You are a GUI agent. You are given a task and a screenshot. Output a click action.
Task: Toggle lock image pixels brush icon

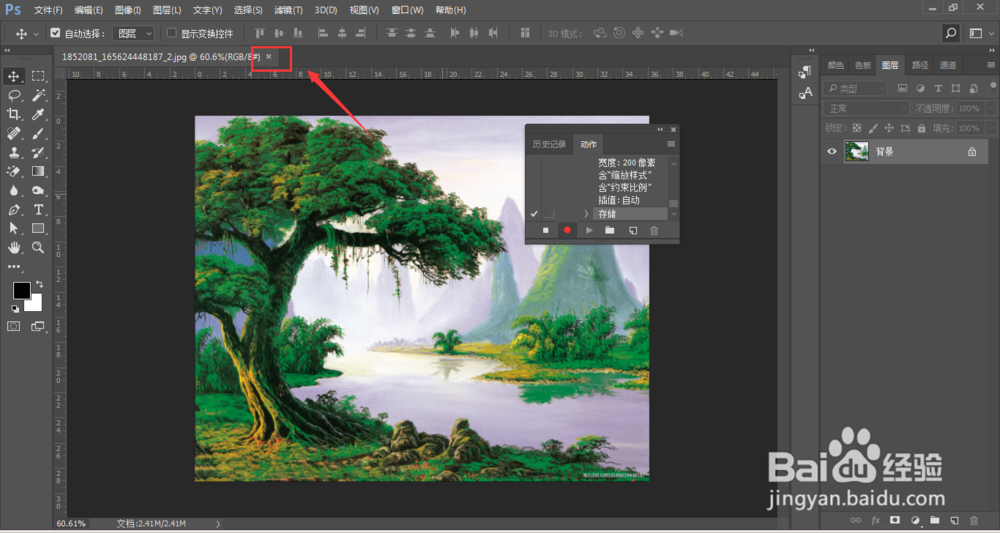(873, 128)
